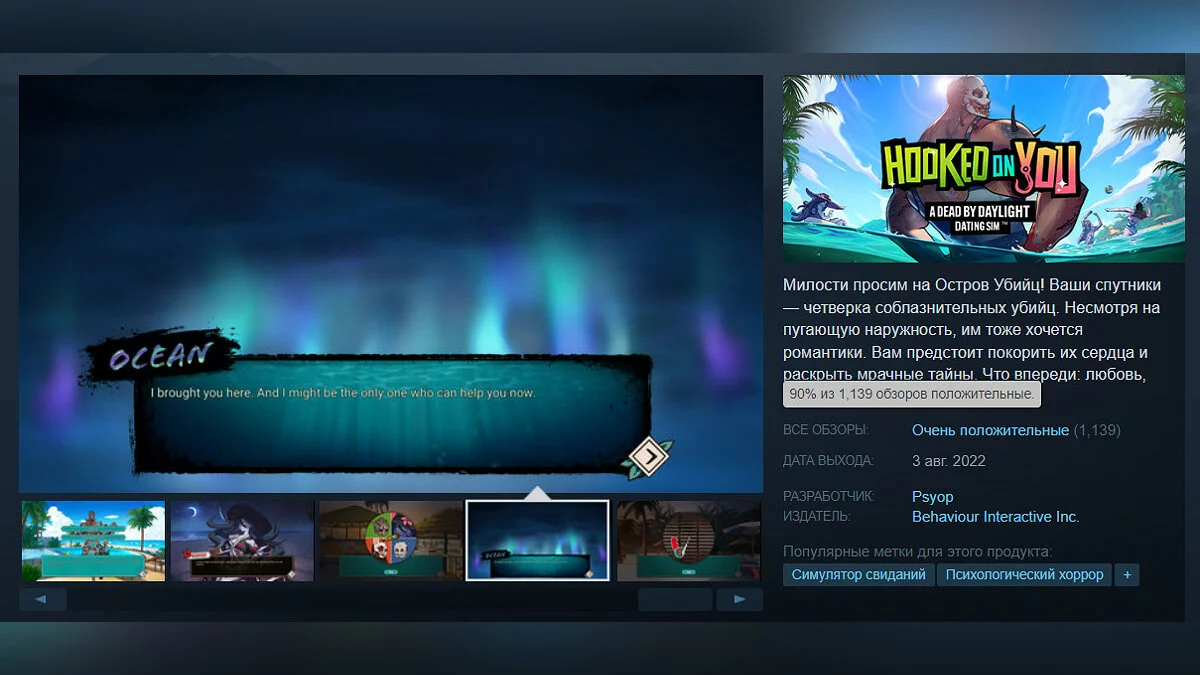Viewport: 1200px width, 675px height.
Task: Select the 'Симулятор свиданий' tag
Action: tap(859, 575)
